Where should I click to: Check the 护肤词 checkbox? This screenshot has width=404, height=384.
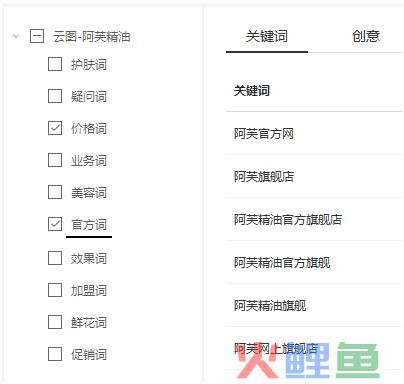pos(55,64)
